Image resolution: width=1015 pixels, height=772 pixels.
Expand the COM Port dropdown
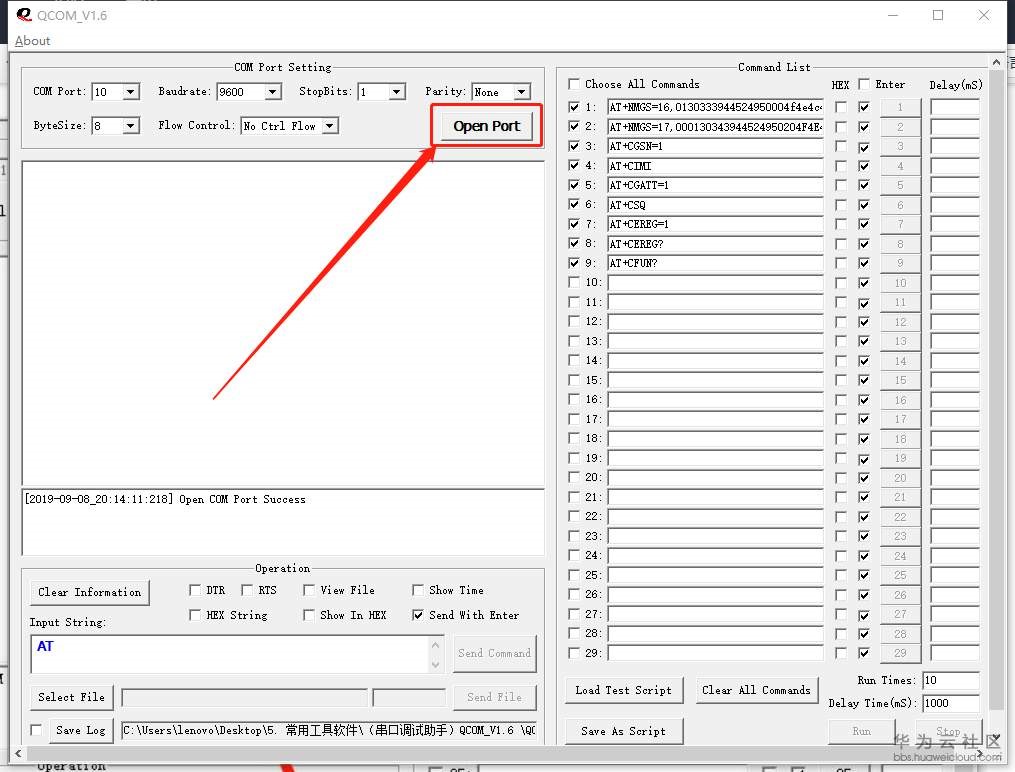[131, 92]
